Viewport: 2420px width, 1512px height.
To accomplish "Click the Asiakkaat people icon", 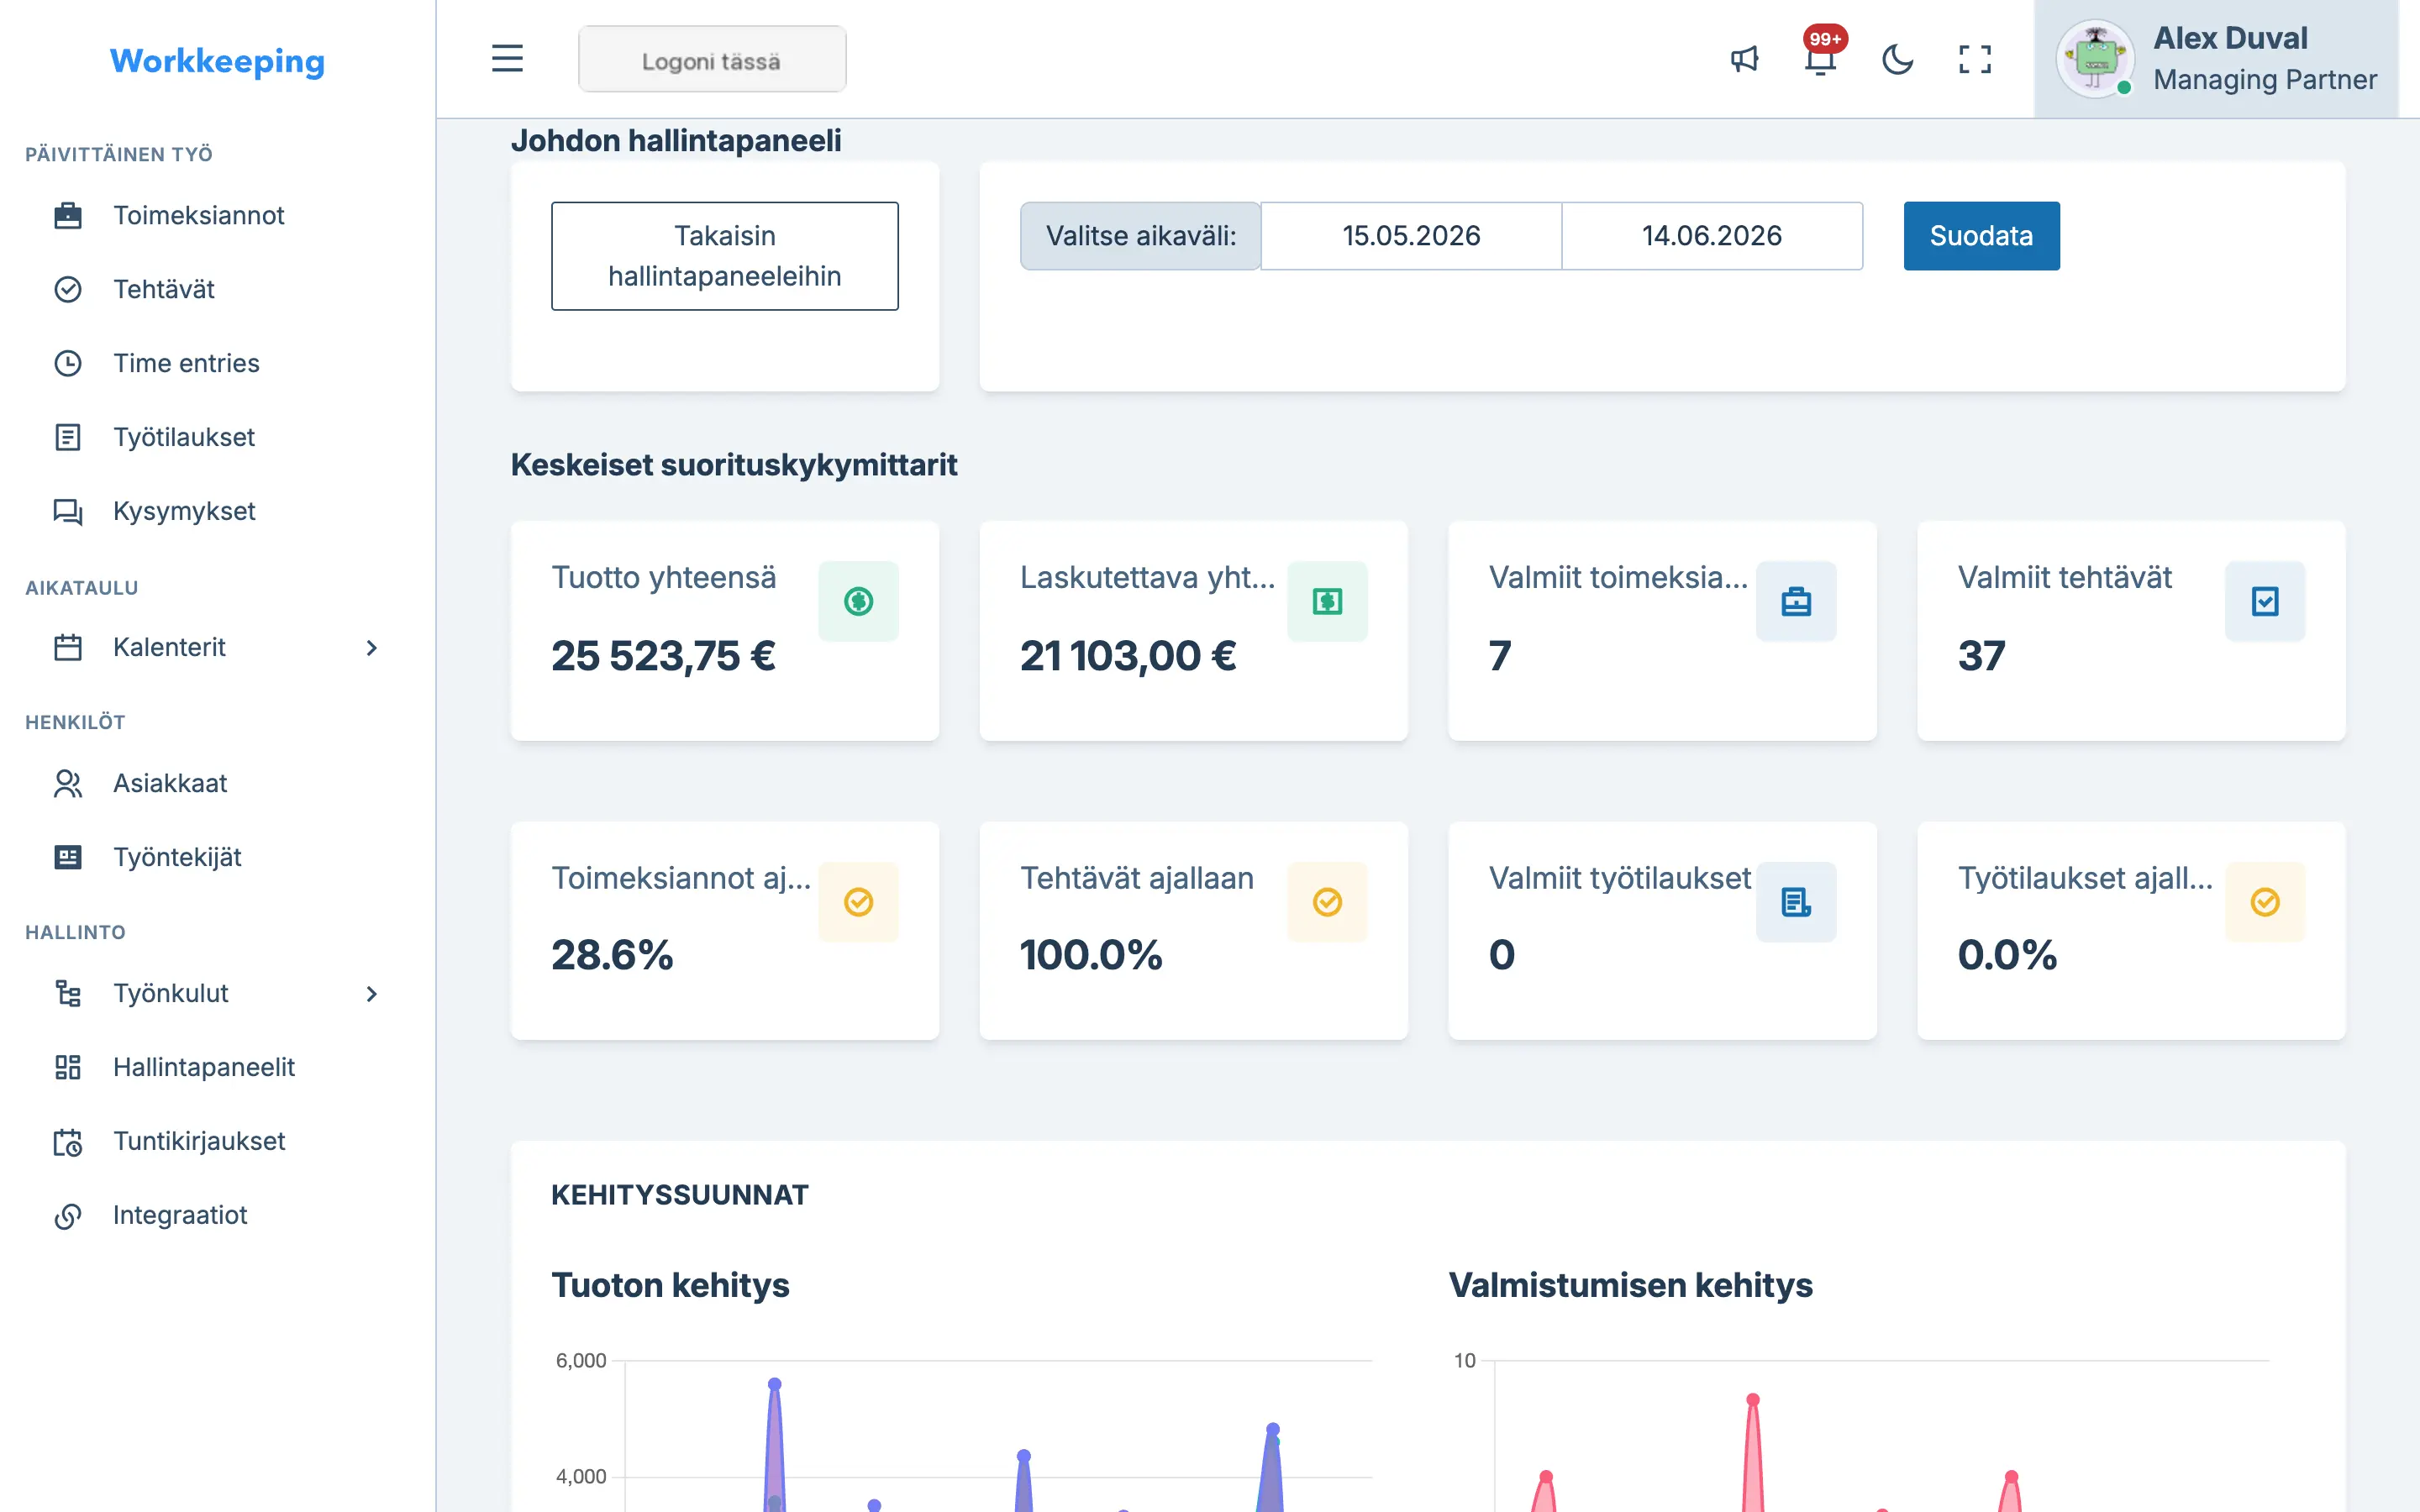I will [x=68, y=783].
